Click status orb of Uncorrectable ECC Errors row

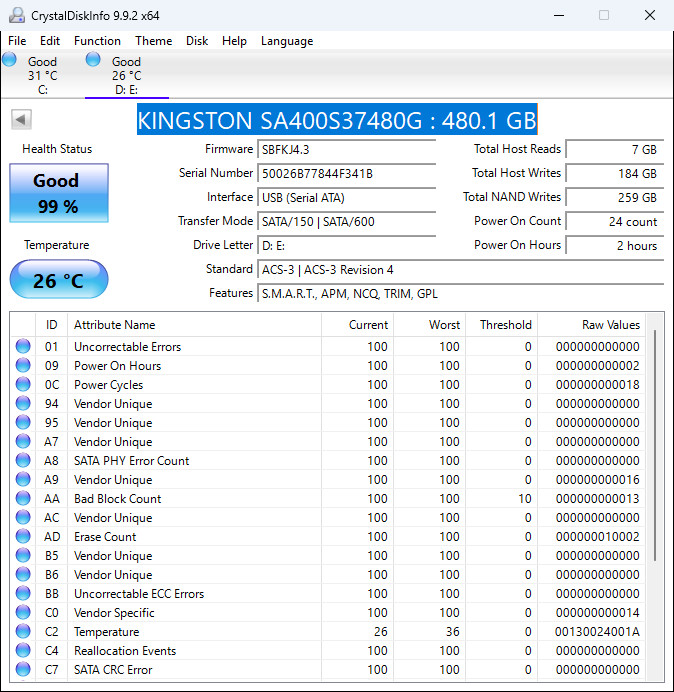pos(23,593)
